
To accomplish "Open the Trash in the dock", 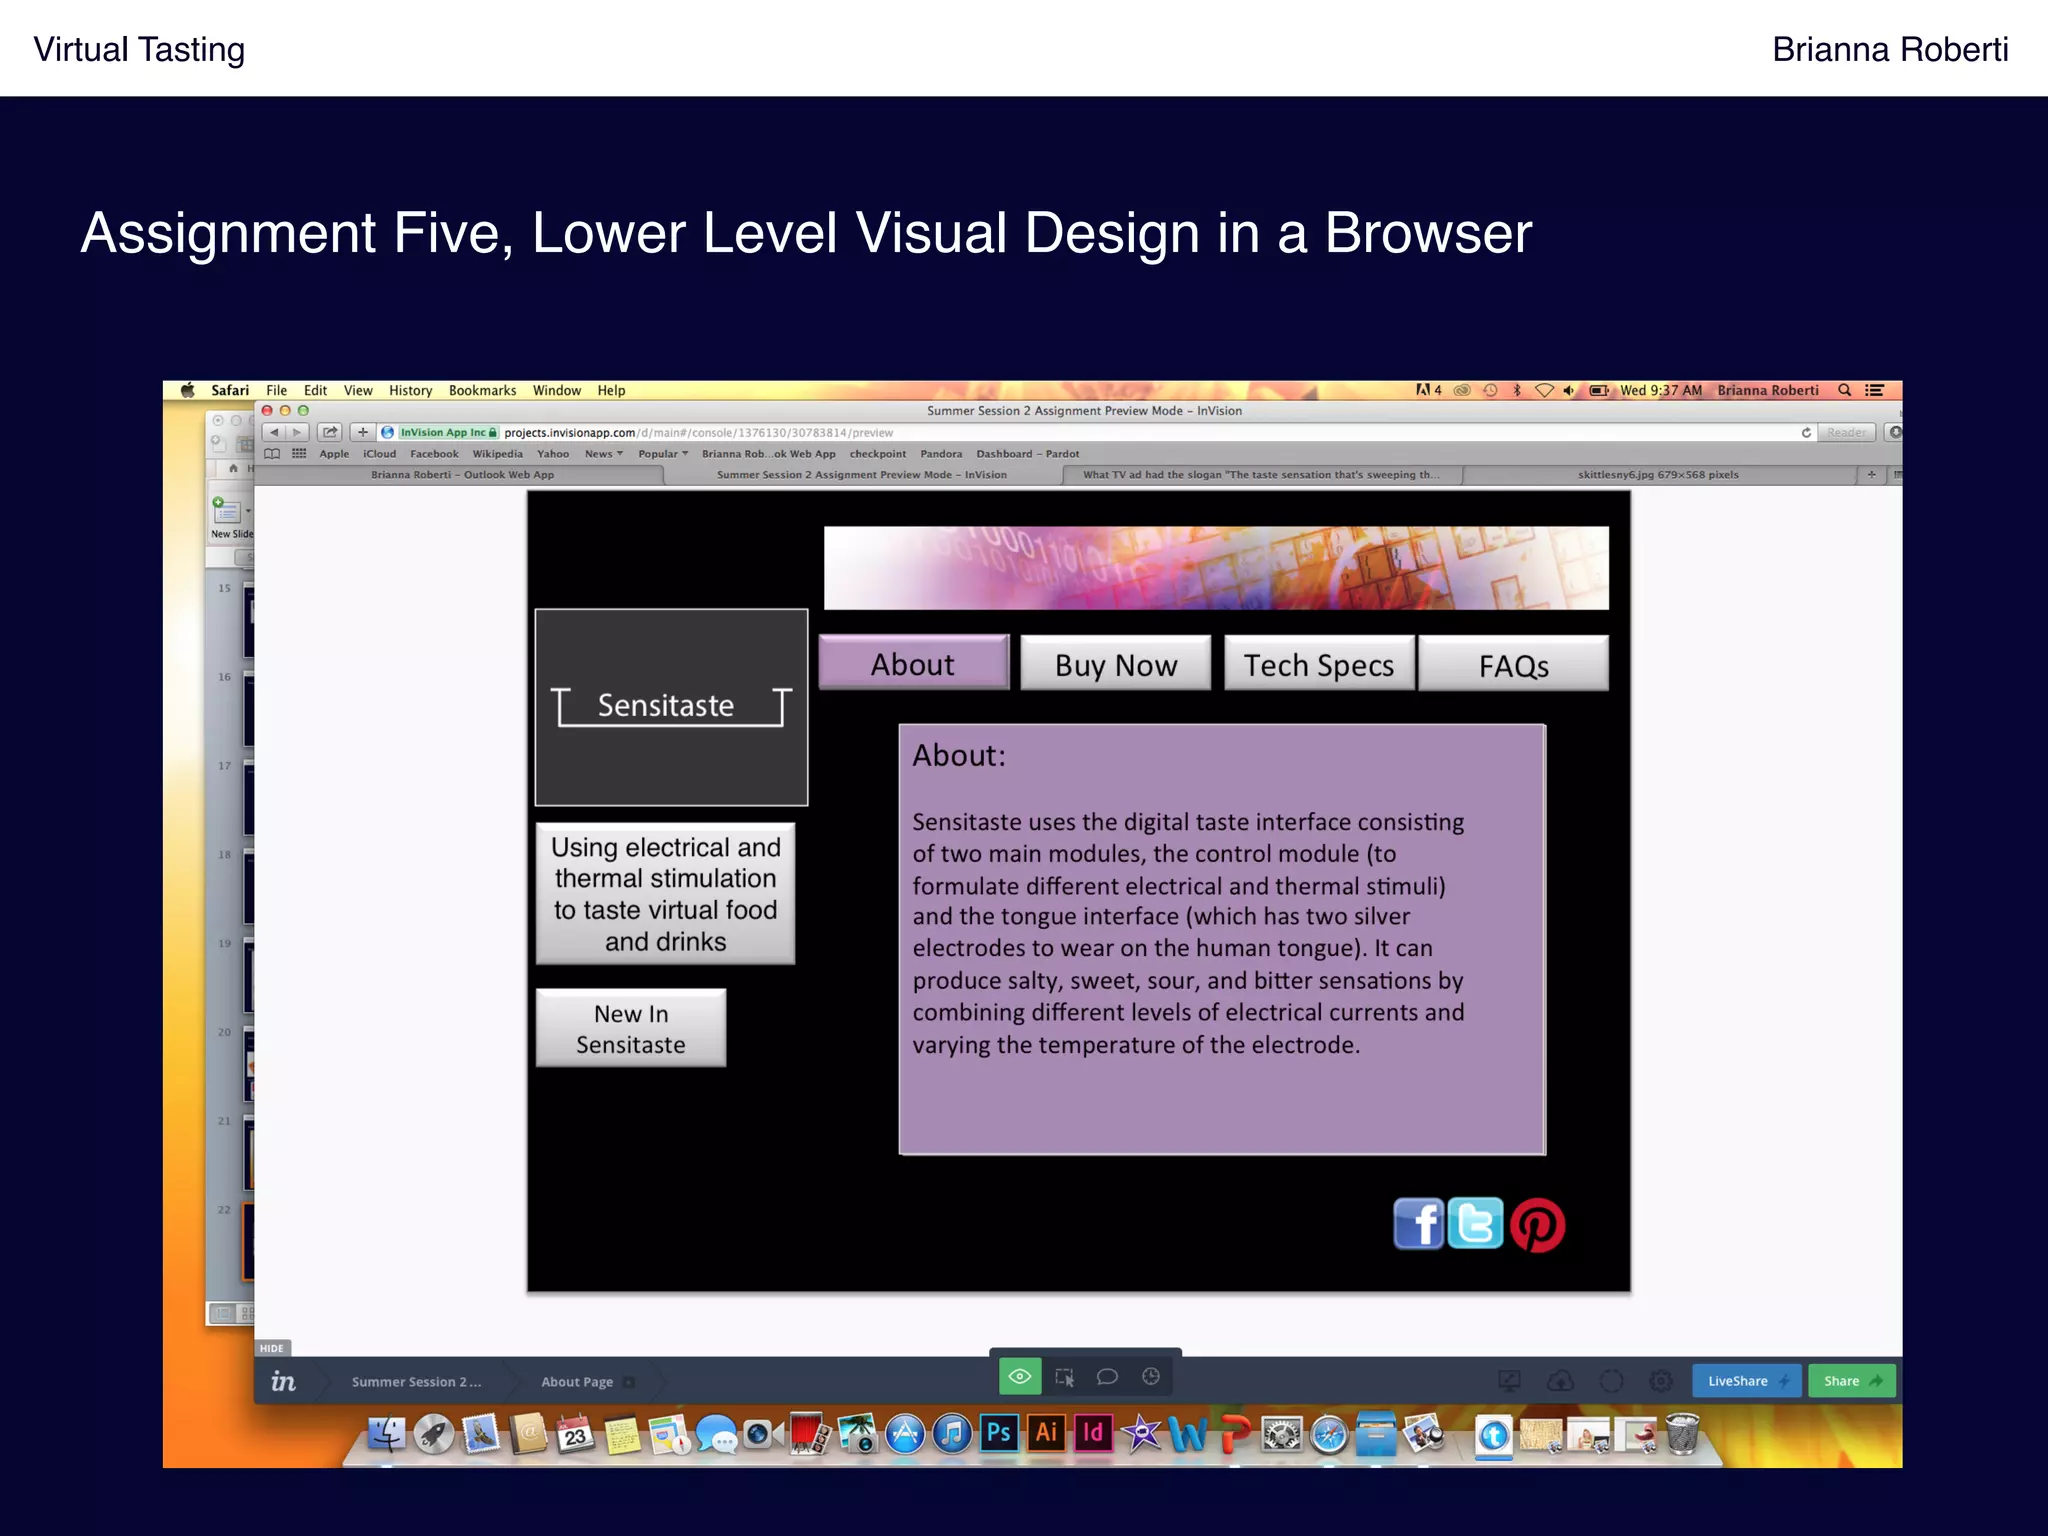I will 1682,1434.
